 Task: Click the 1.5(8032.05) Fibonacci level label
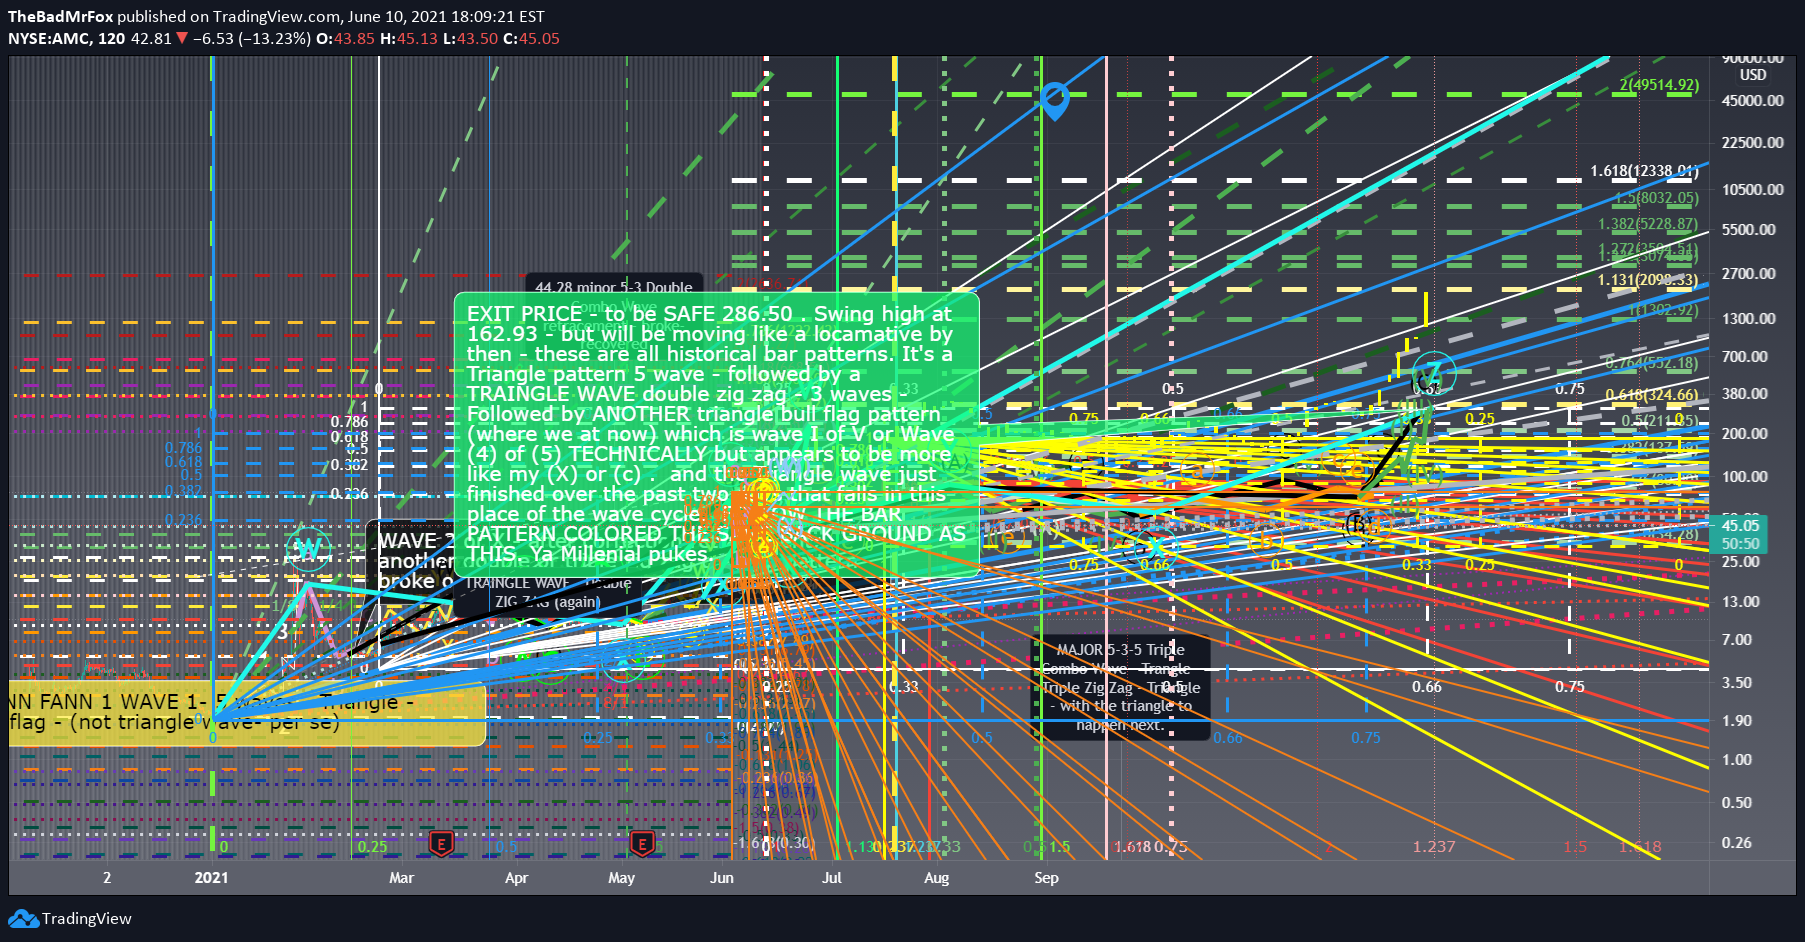coord(1656,198)
